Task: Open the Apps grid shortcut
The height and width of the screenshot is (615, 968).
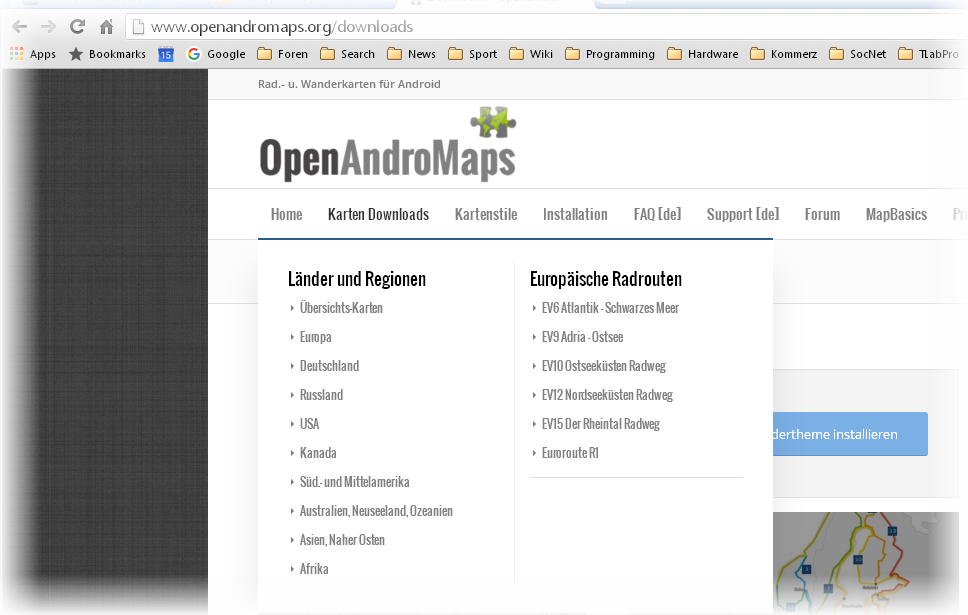Action: [x=33, y=54]
